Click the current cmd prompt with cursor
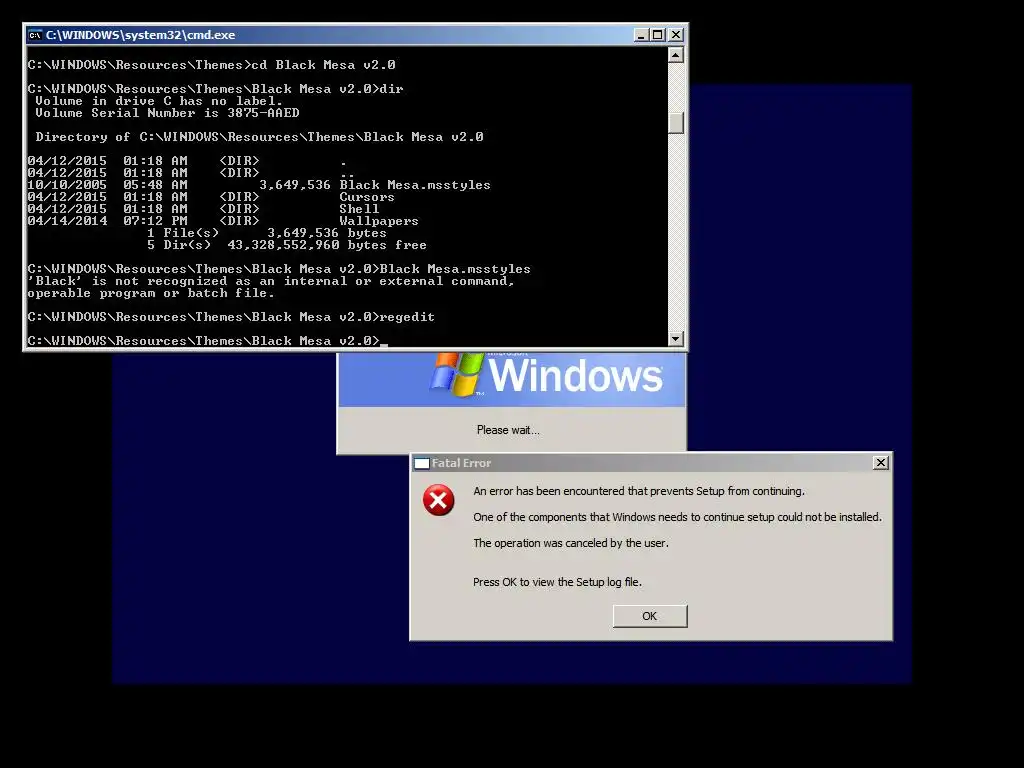Image resolution: width=1024 pixels, height=768 pixels. [208, 340]
